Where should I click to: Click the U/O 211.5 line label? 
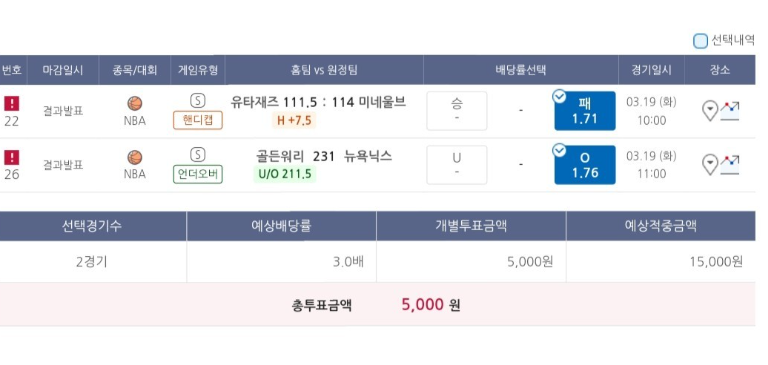[285, 174]
